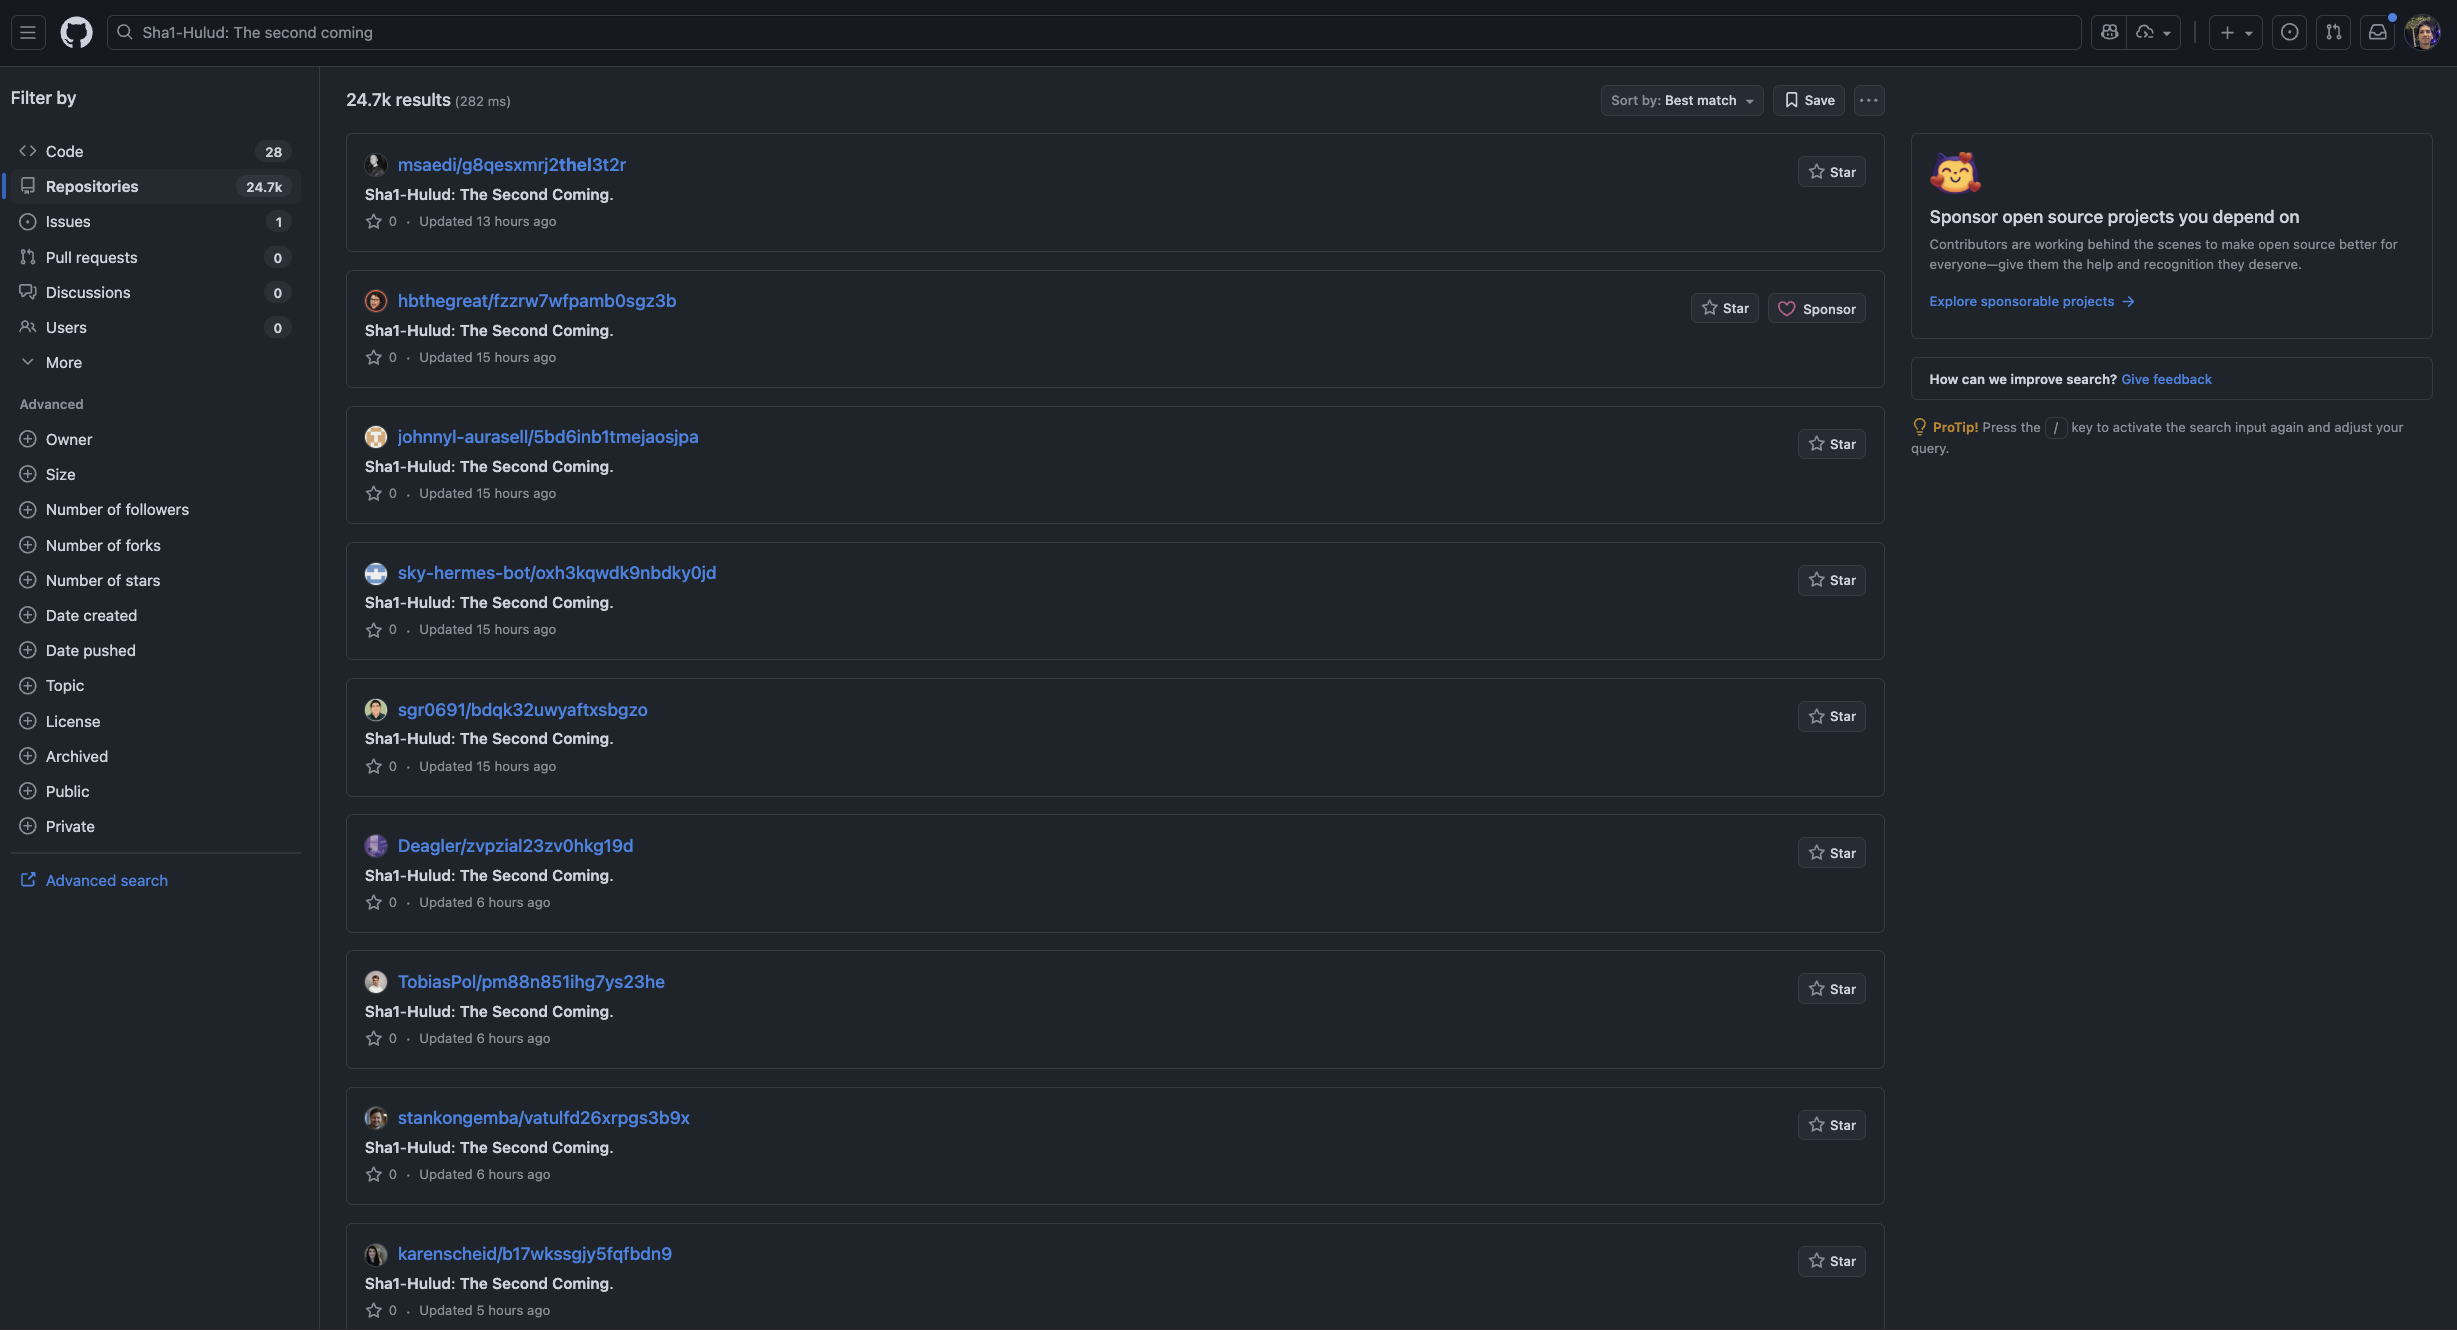Open the hamburger navigation menu
The width and height of the screenshot is (2457, 1330).
[x=28, y=32]
